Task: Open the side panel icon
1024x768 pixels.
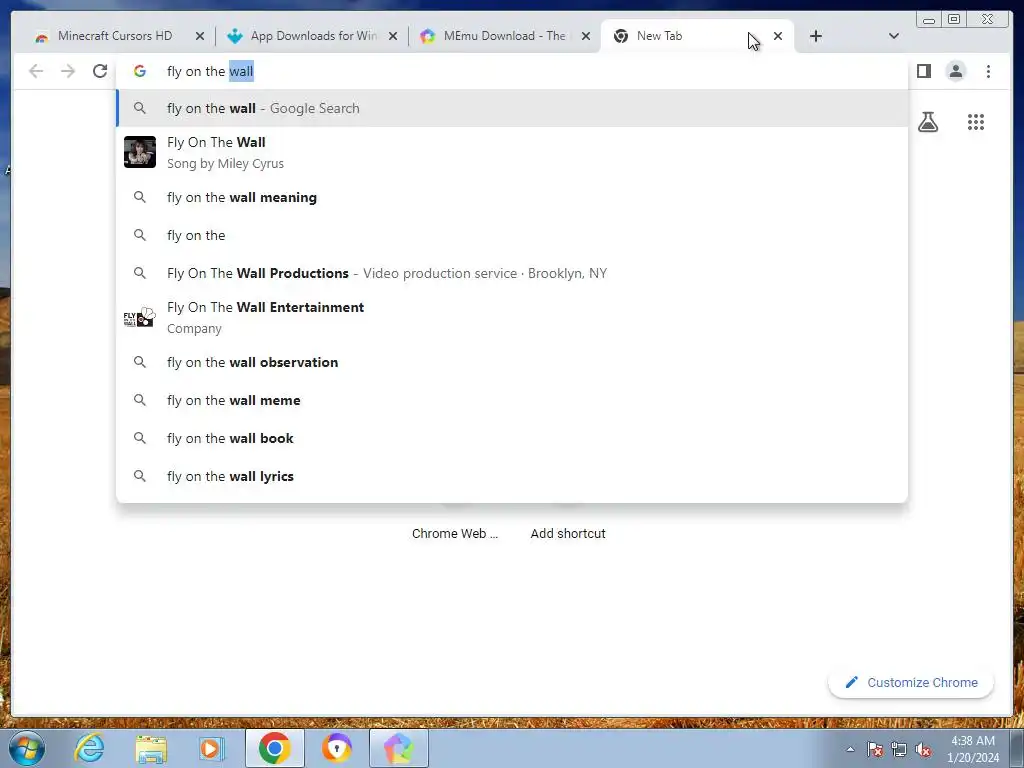Action: point(923,71)
